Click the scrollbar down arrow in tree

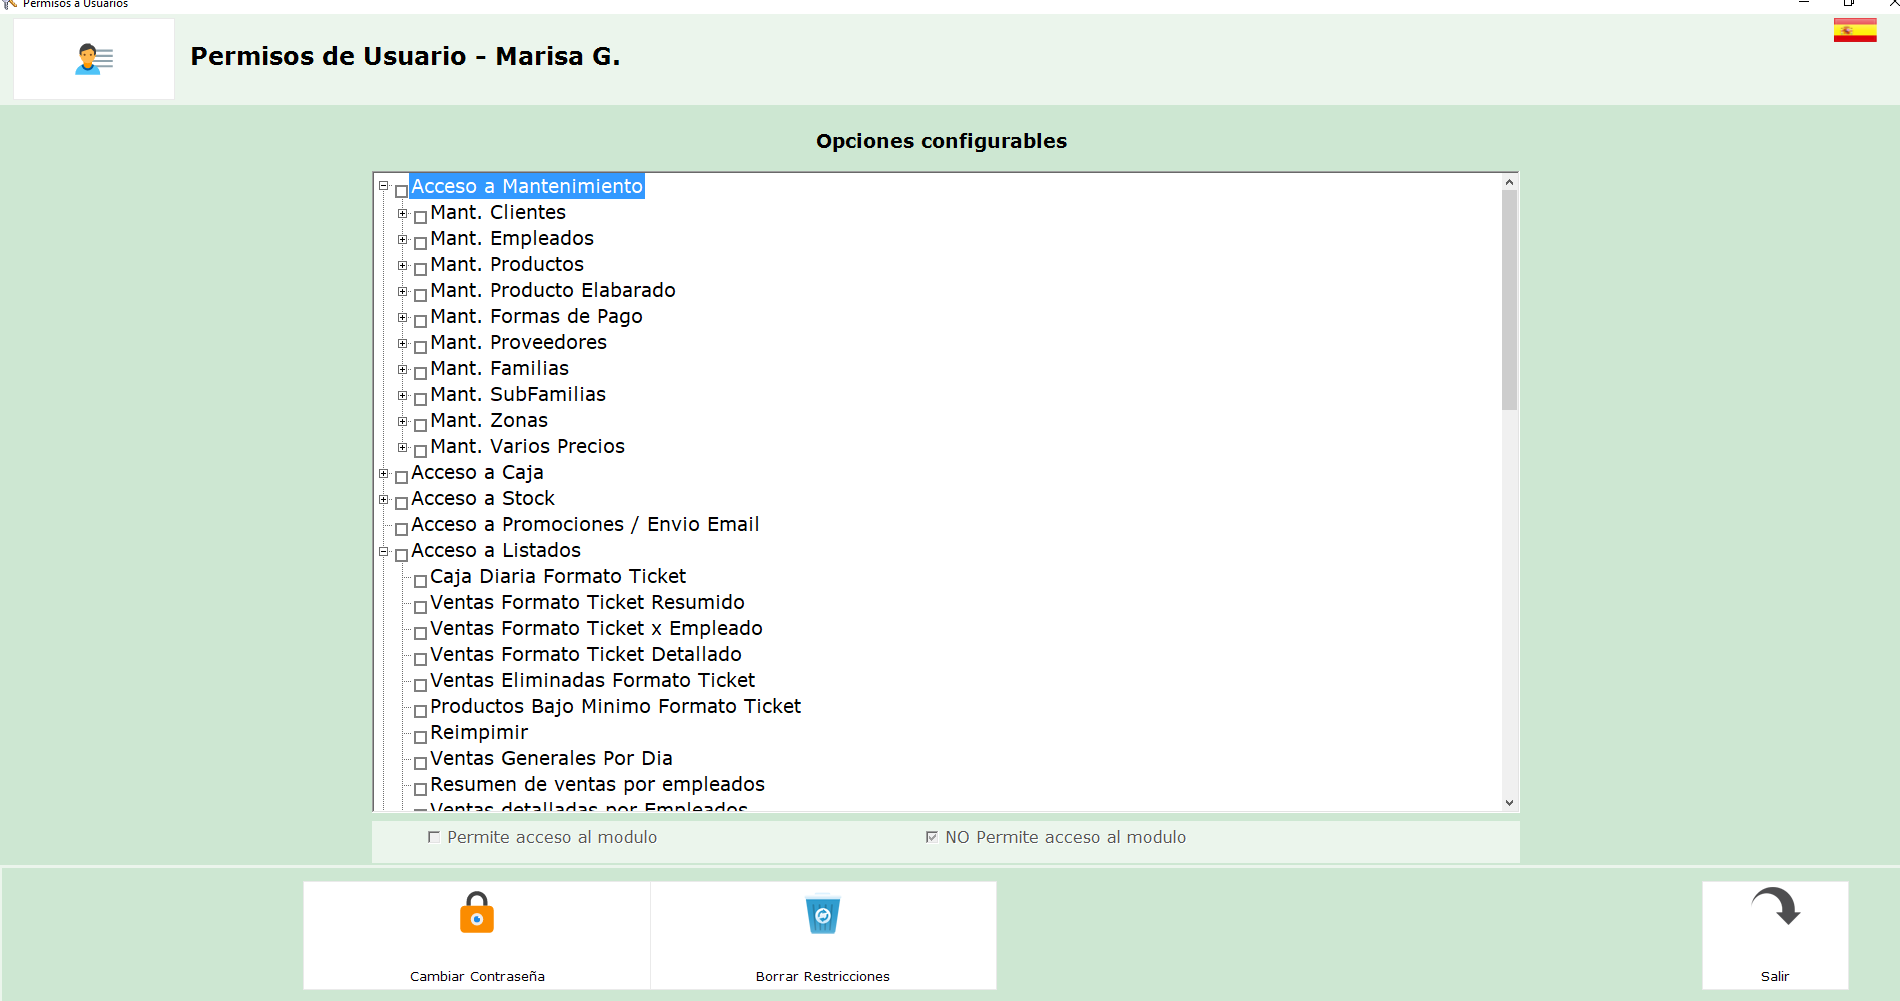[x=1509, y=802]
